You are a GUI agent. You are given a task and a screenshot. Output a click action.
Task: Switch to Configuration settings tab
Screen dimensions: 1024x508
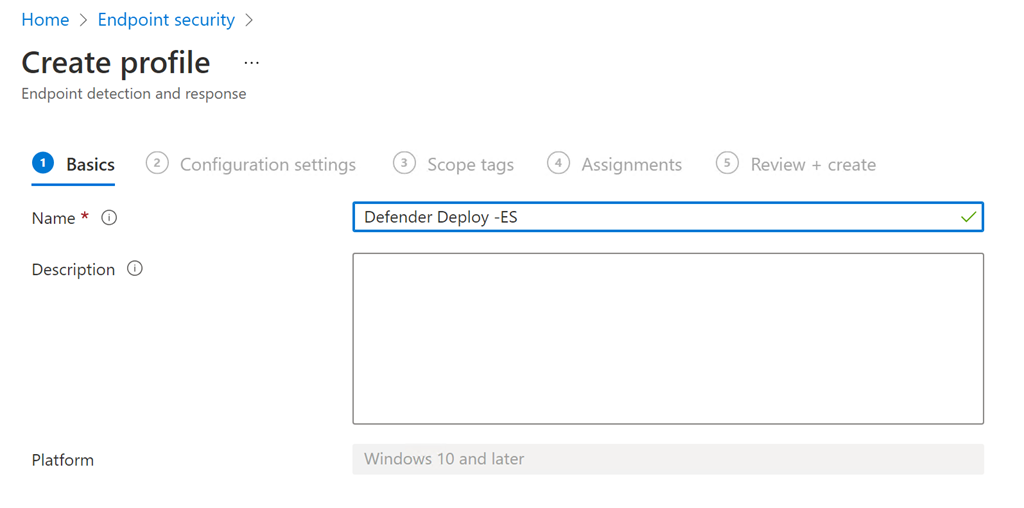pos(267,165)
